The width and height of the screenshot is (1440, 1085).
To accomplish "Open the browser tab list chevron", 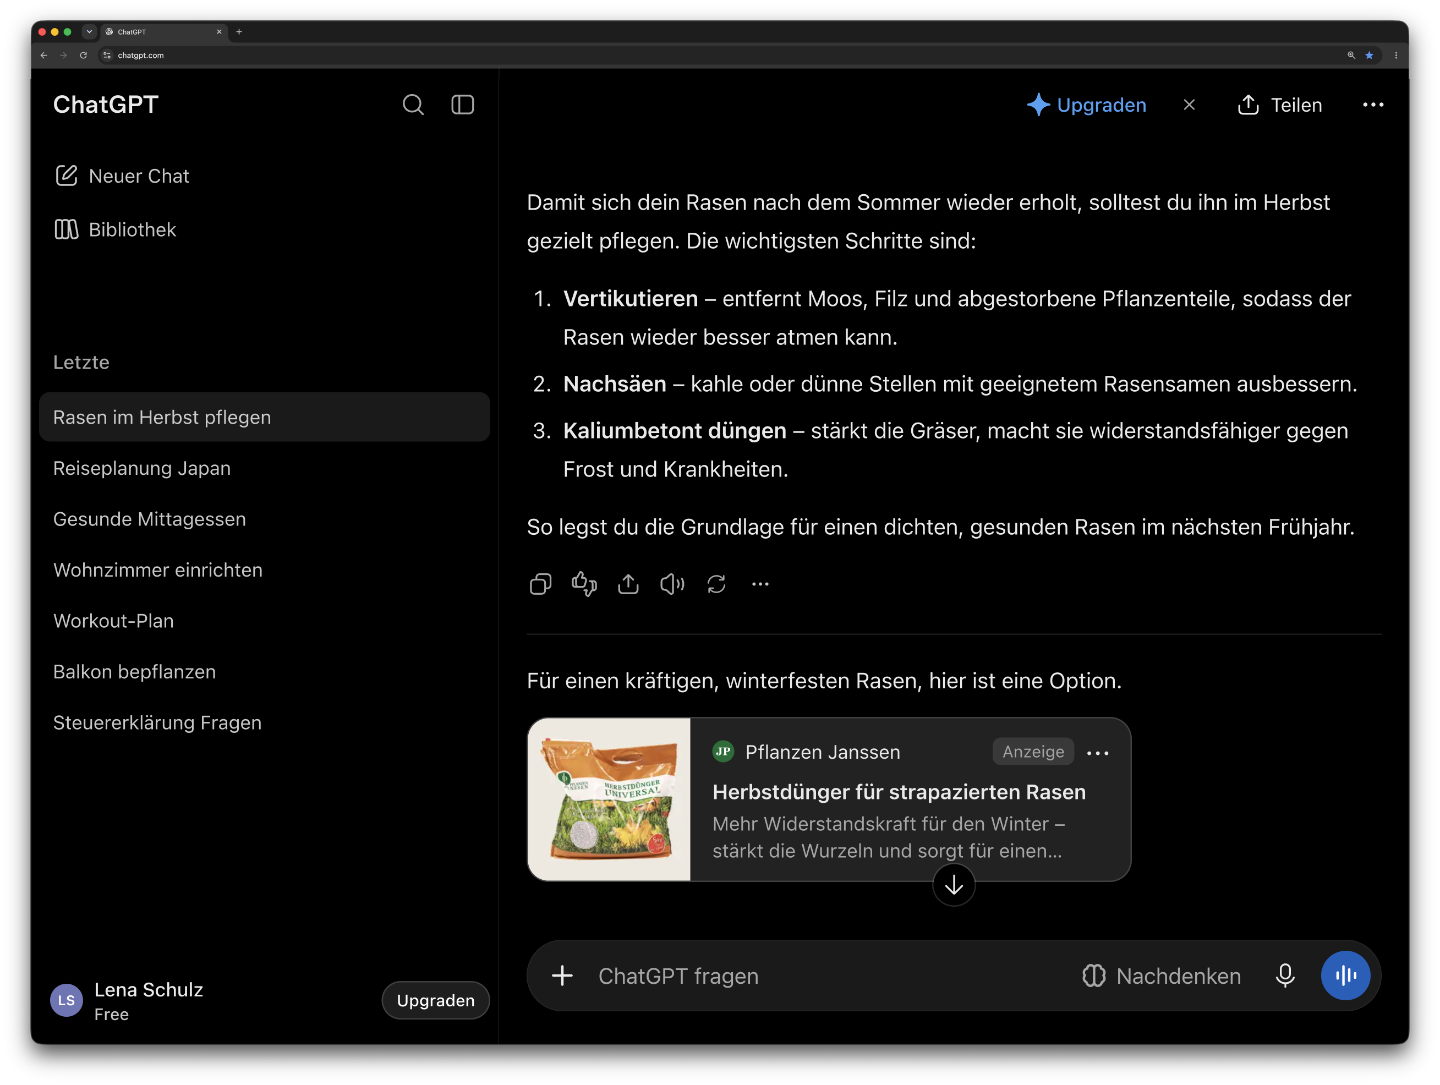I will [x=89, y=32].
